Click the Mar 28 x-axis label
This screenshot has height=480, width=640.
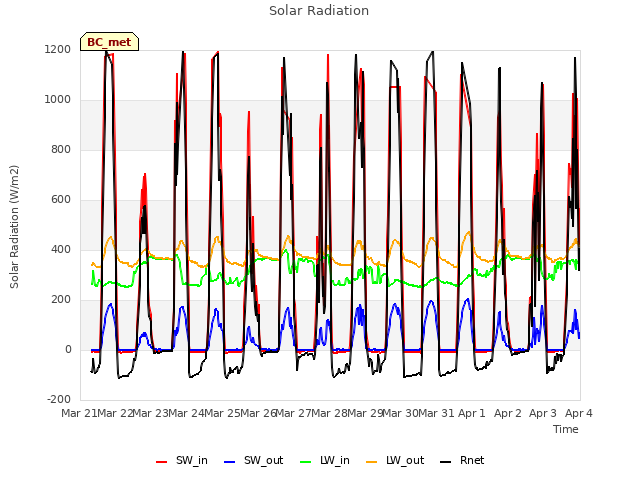pos(329,413)
